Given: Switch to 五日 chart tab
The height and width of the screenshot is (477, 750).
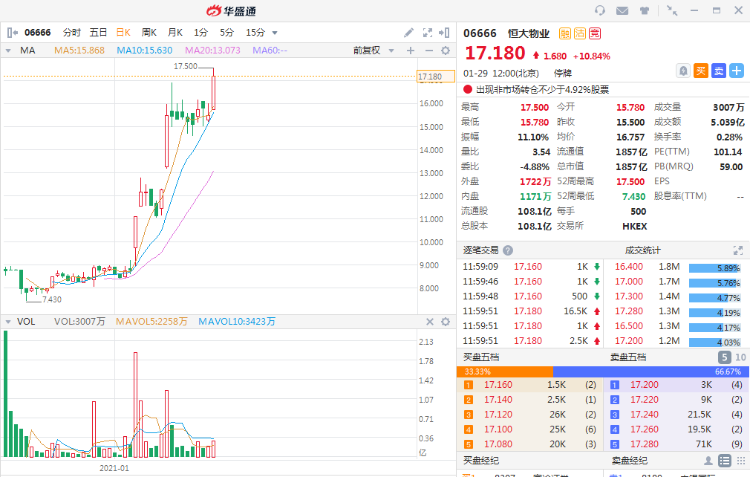Looking at the screenshot, I should 98,33.
